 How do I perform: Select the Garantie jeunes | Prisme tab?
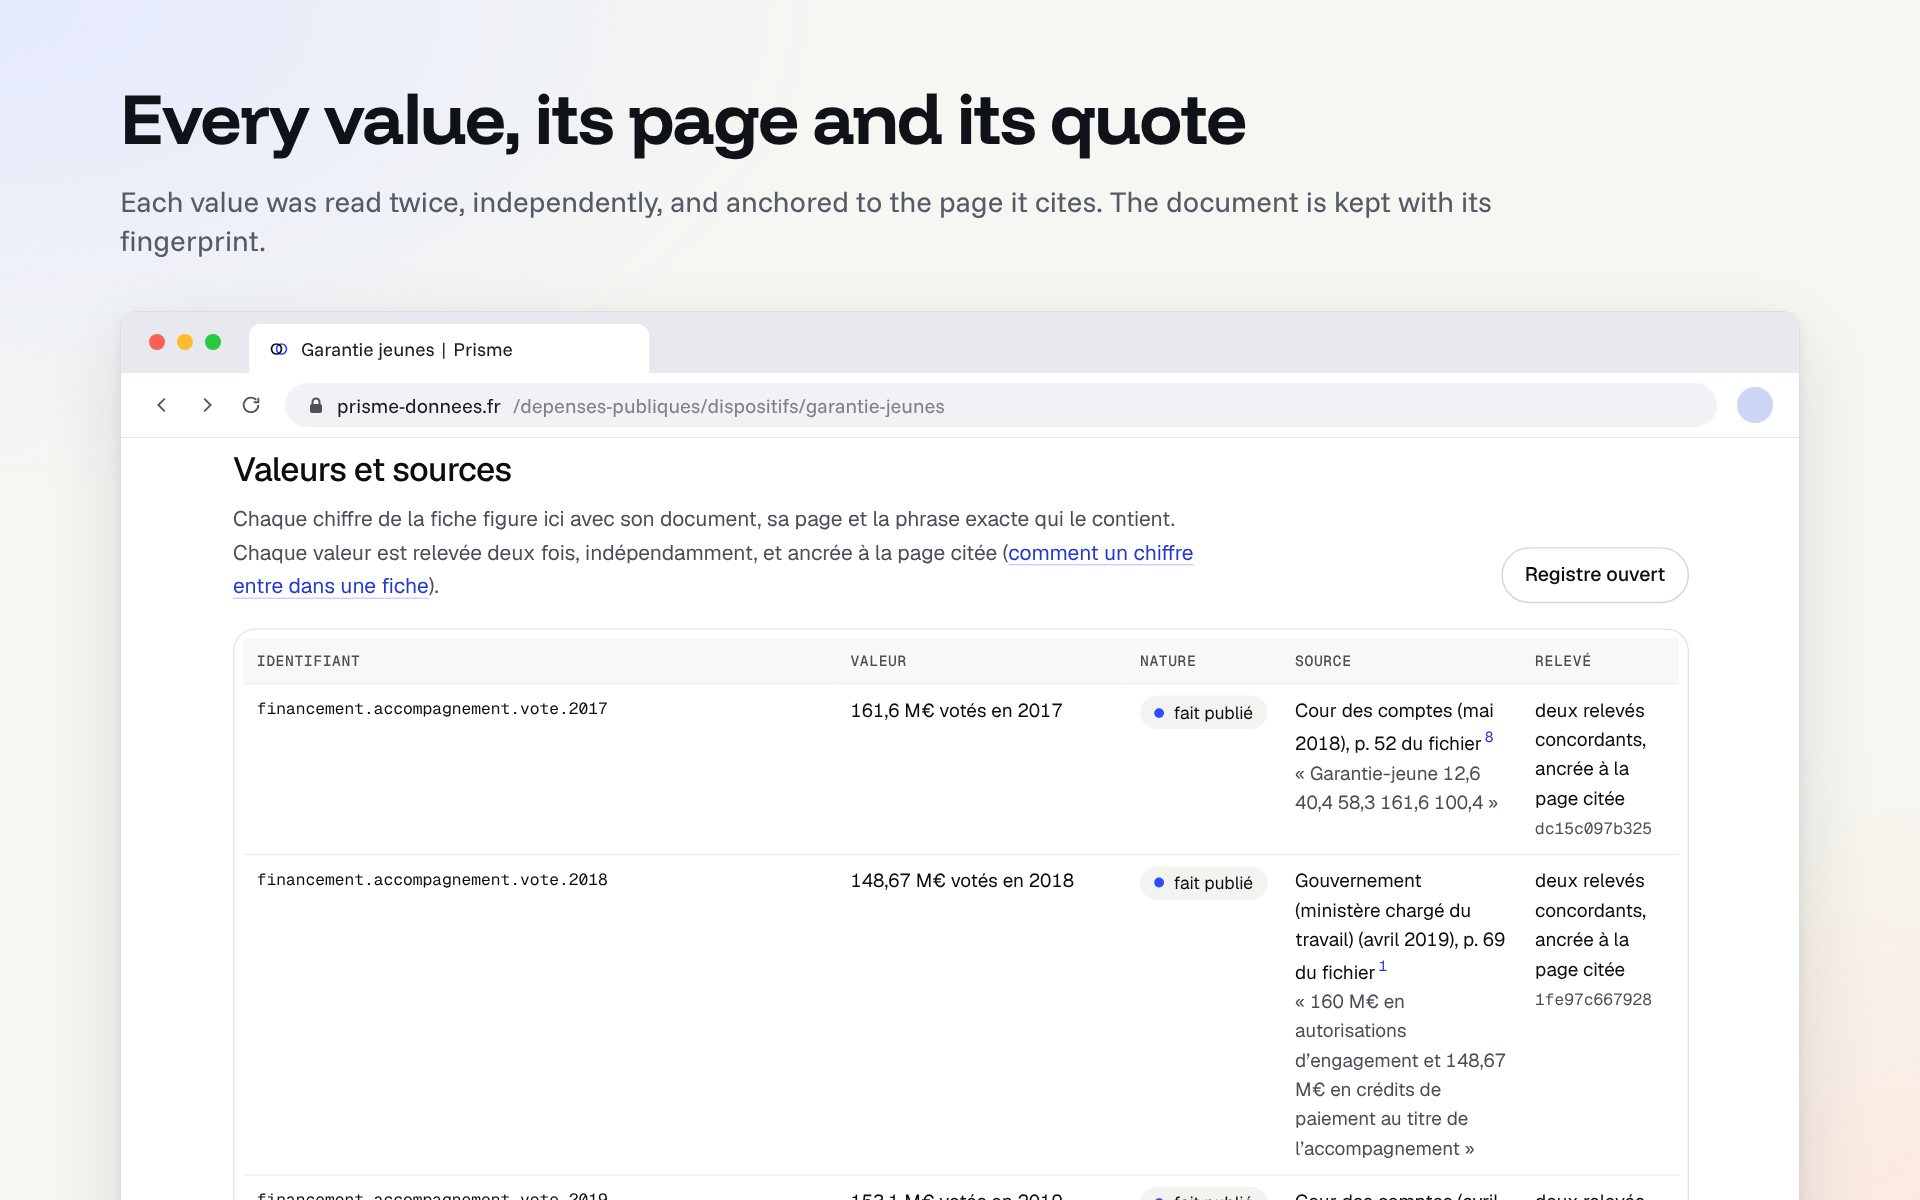[x=449, y=349]
